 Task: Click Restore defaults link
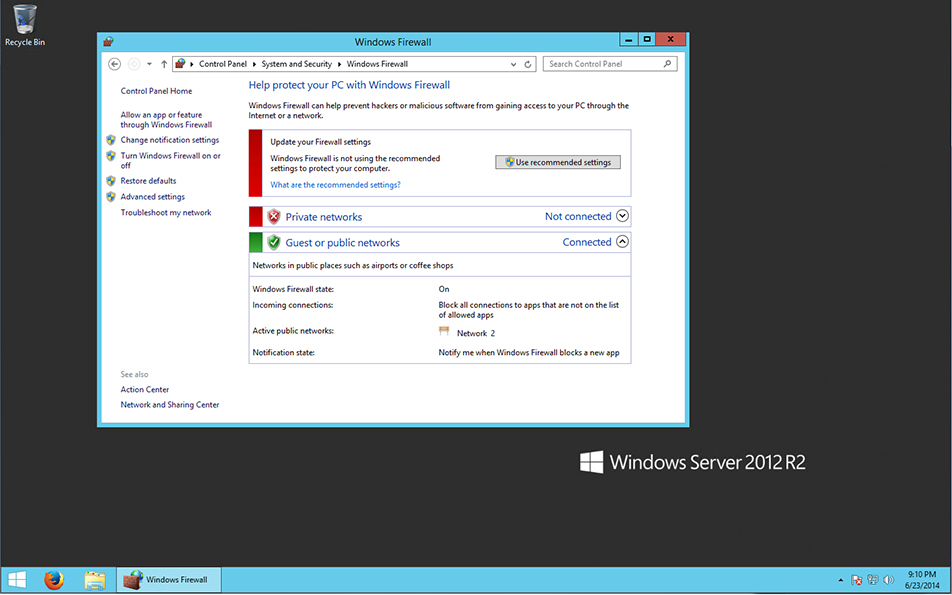click(148, 181)
